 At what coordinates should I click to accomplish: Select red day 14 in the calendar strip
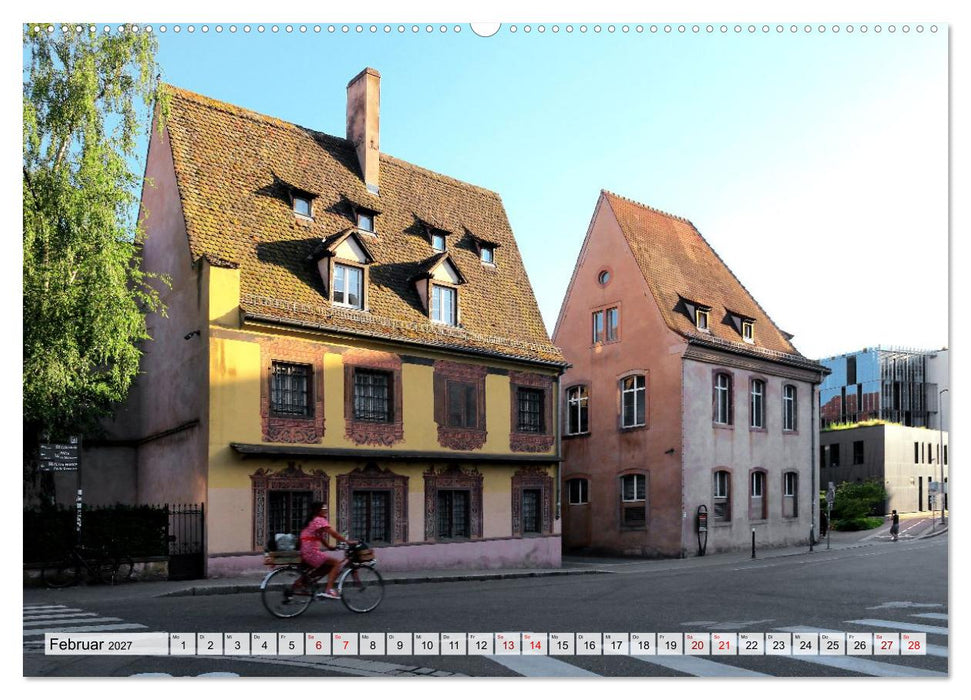[x=535, y=644]
